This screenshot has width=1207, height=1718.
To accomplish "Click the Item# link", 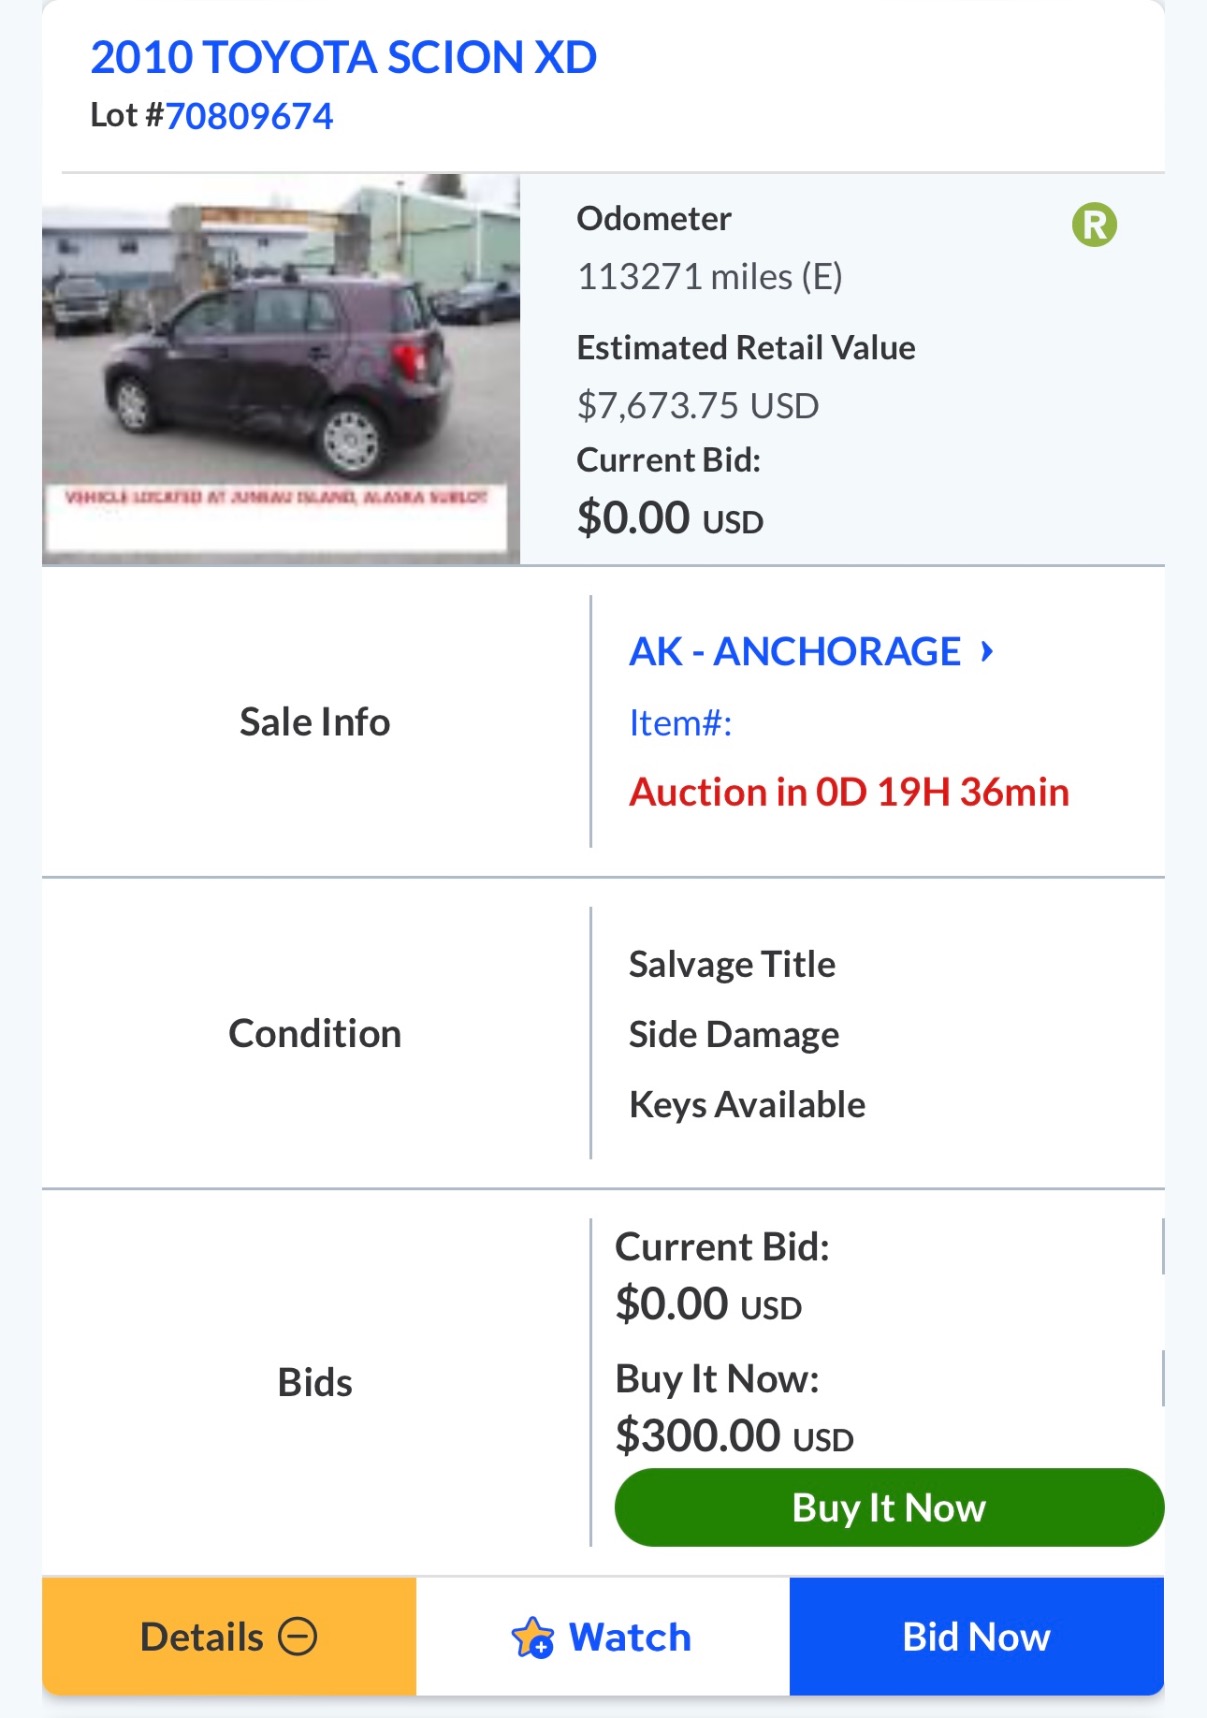I will tap(680, 722).
